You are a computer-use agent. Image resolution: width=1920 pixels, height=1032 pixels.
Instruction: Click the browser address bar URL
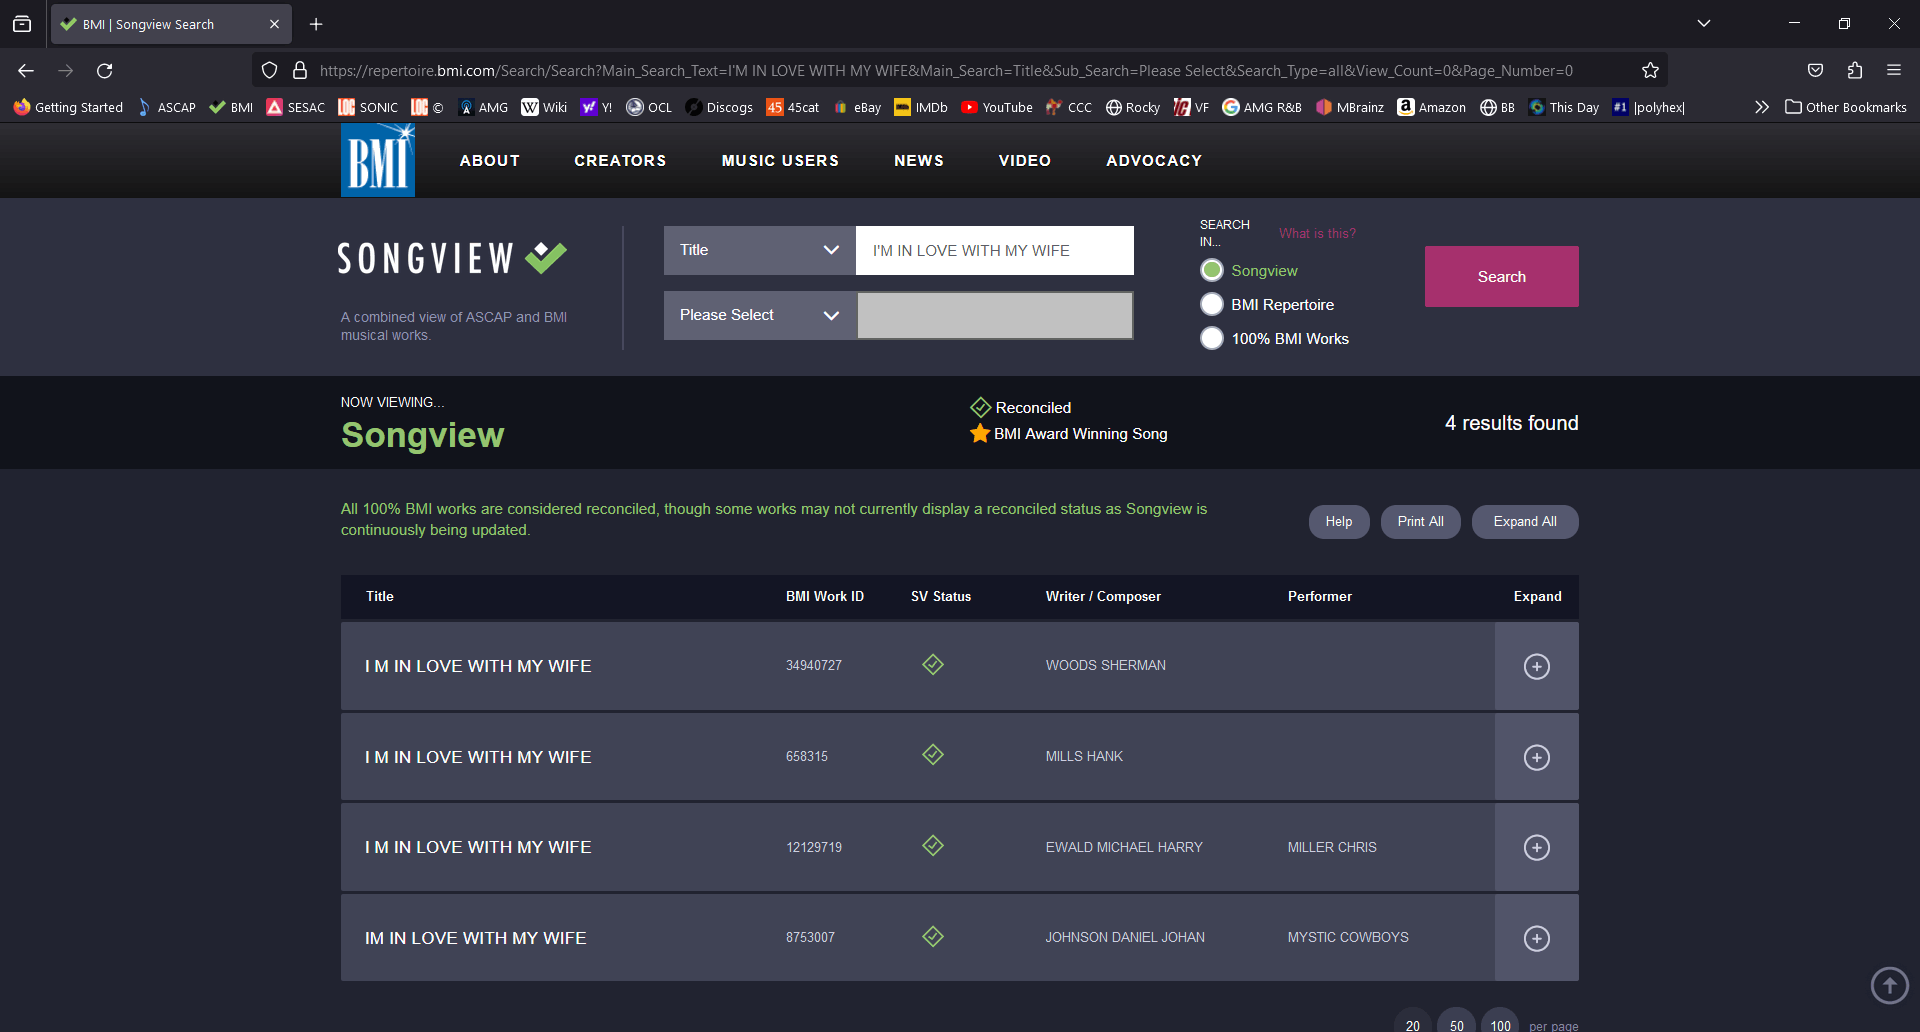click(x=946, y=70)
